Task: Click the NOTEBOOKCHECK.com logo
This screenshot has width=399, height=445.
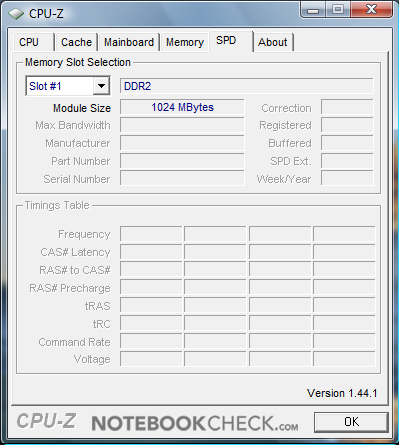Action: (x=195, y=423)
